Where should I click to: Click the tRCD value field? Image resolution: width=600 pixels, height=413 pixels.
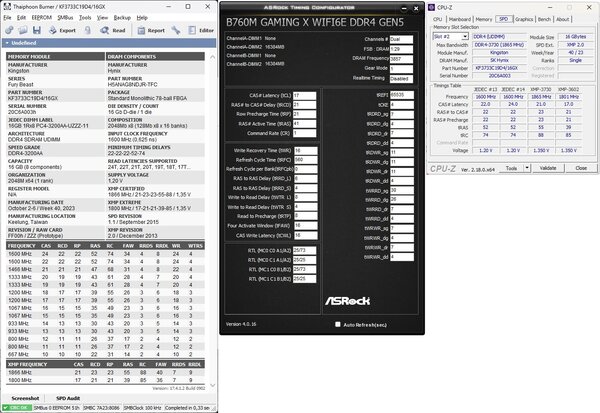pyautogui.click(x=305, y=105)
